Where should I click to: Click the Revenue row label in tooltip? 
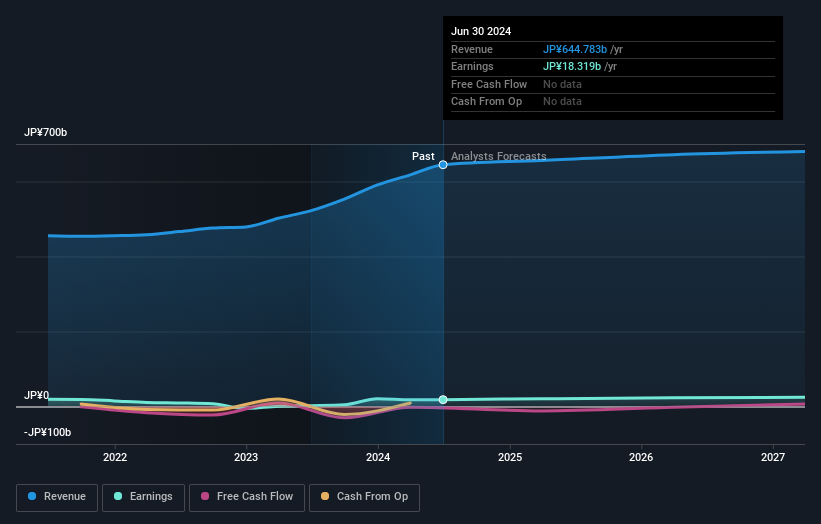[472, 49]
